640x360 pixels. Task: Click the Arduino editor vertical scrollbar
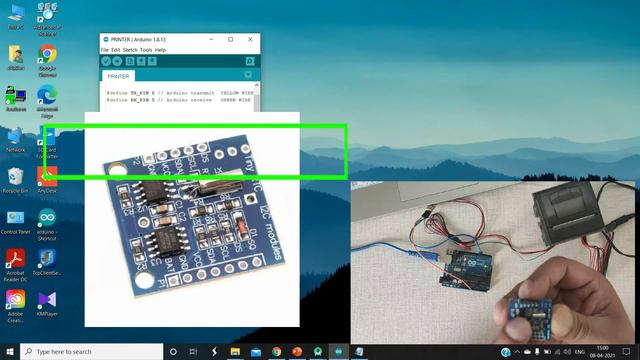[x=256, y=97]
